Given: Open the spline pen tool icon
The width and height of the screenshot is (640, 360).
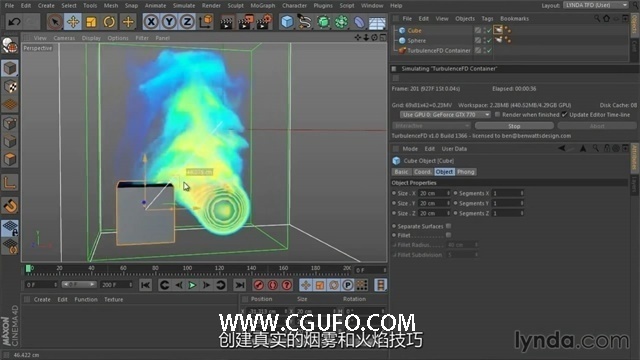Looking at the screenshot, I should 305,22.
